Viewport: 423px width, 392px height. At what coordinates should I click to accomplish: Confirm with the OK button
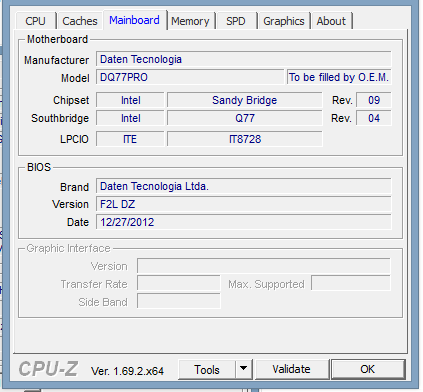tap(368, 369)
